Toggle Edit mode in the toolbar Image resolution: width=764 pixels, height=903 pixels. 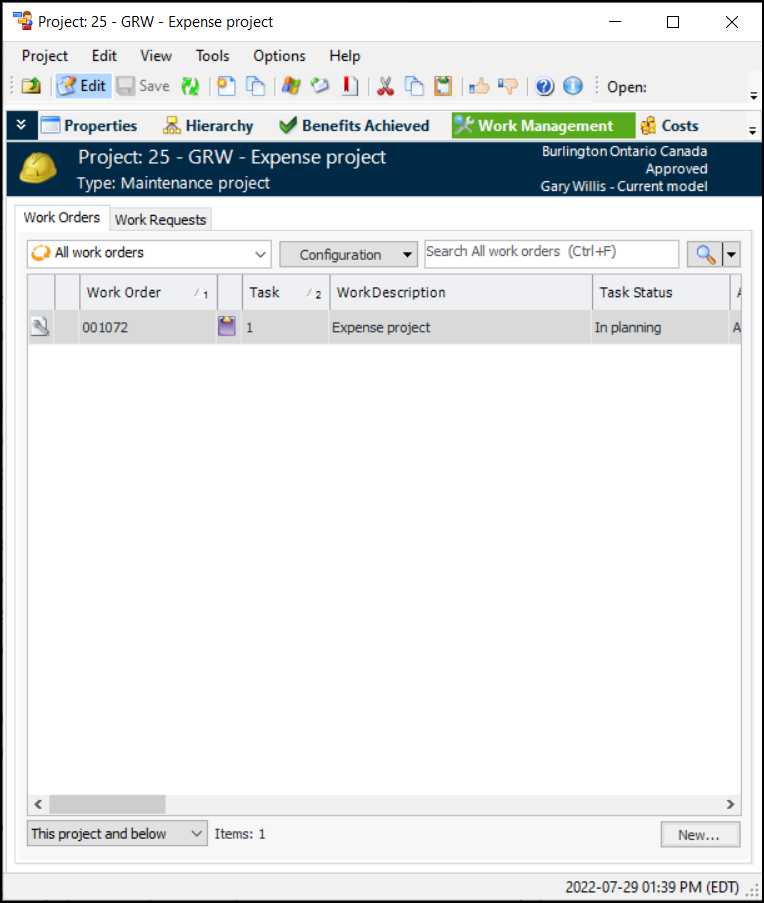point(82,86)
